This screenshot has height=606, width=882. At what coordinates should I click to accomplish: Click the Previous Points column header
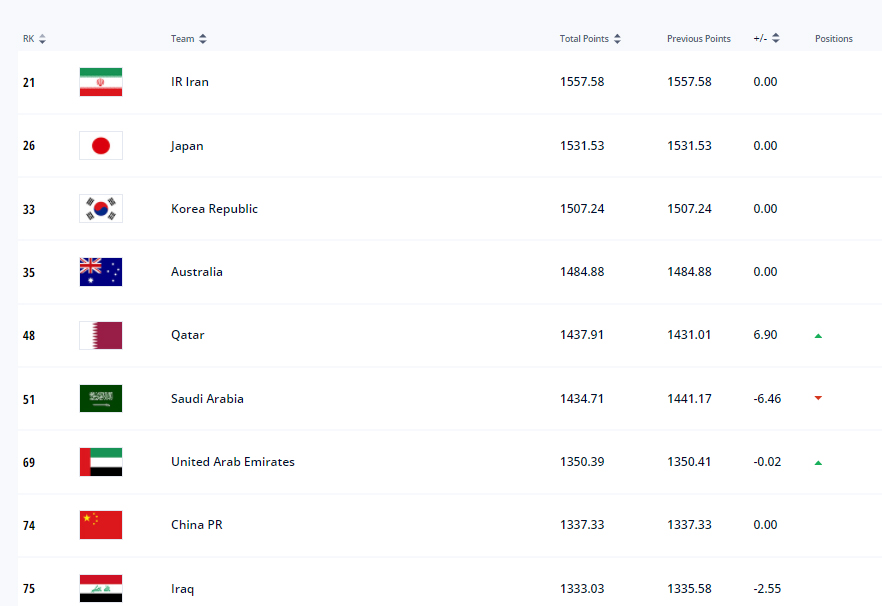tap(699, 39)
